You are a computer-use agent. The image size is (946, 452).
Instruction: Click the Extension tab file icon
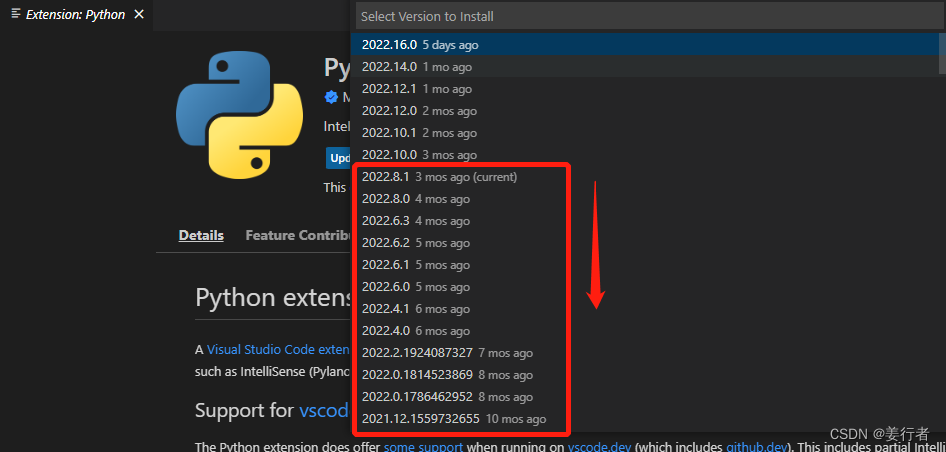pos(16,14)
